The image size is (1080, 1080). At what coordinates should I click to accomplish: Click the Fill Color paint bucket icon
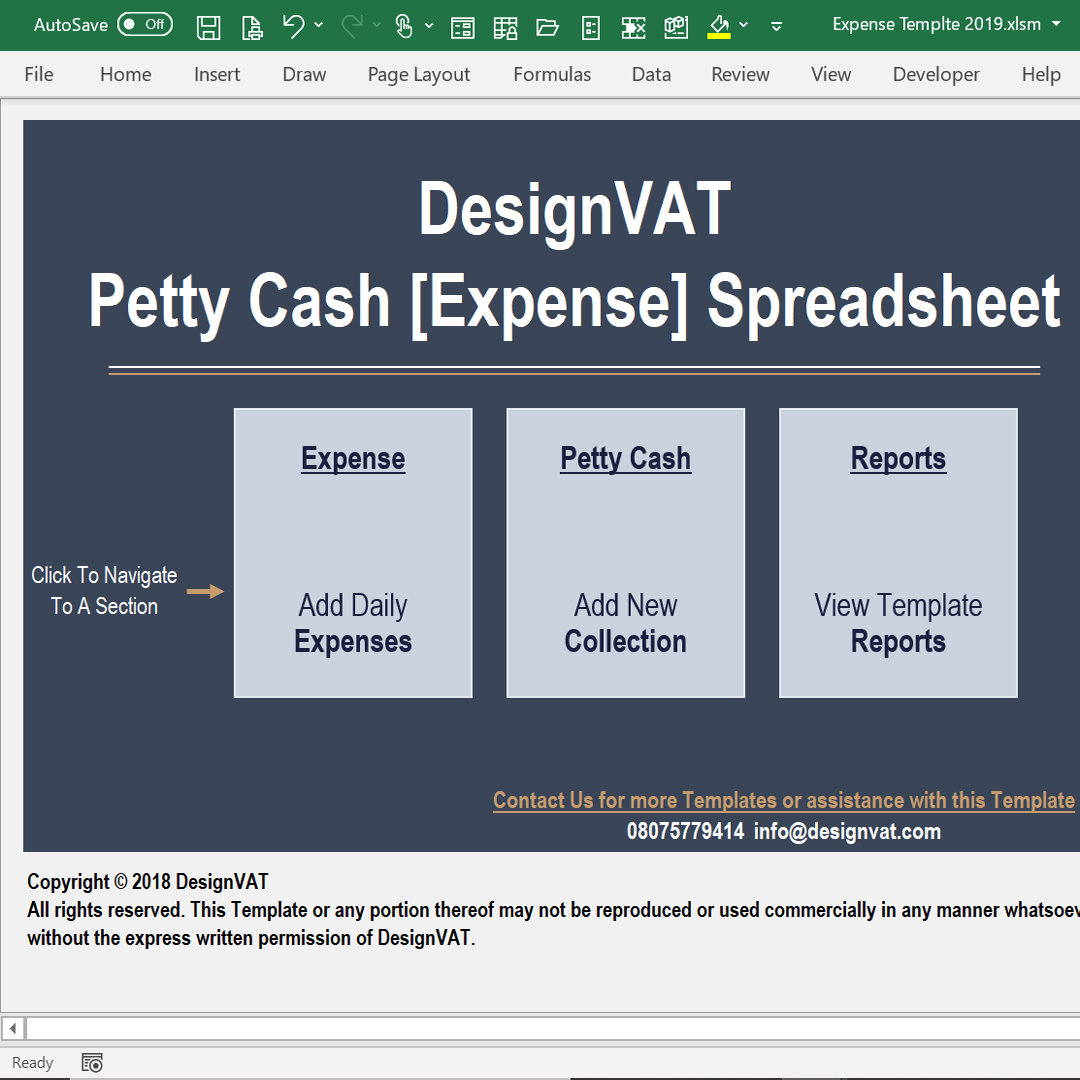click(x=718, y=26)
